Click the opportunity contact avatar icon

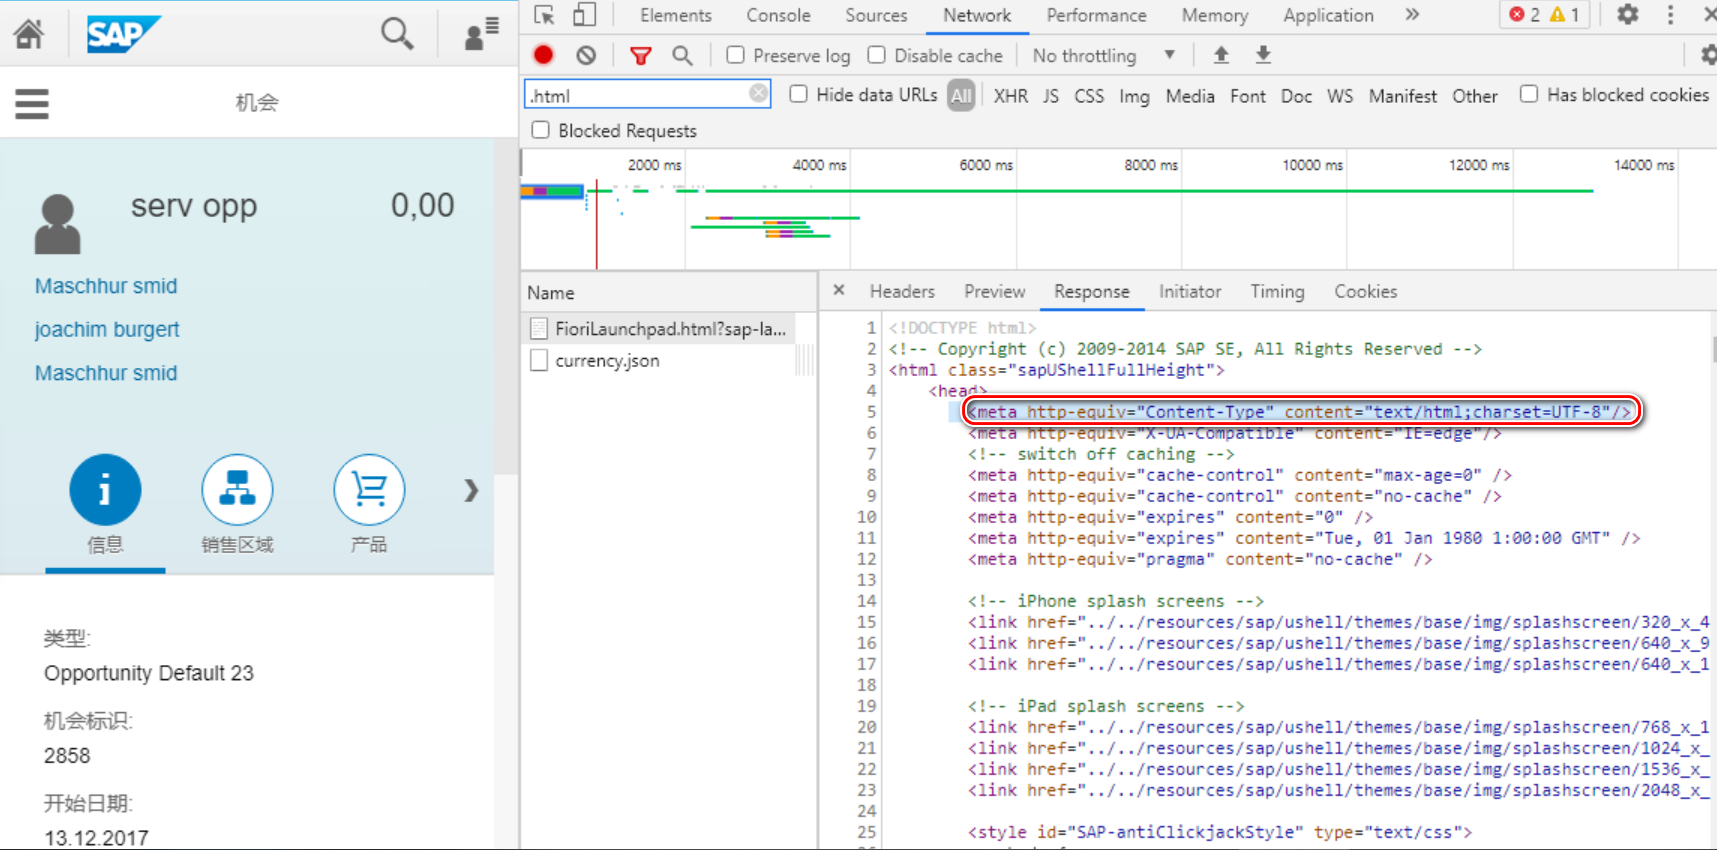[58, 224]
